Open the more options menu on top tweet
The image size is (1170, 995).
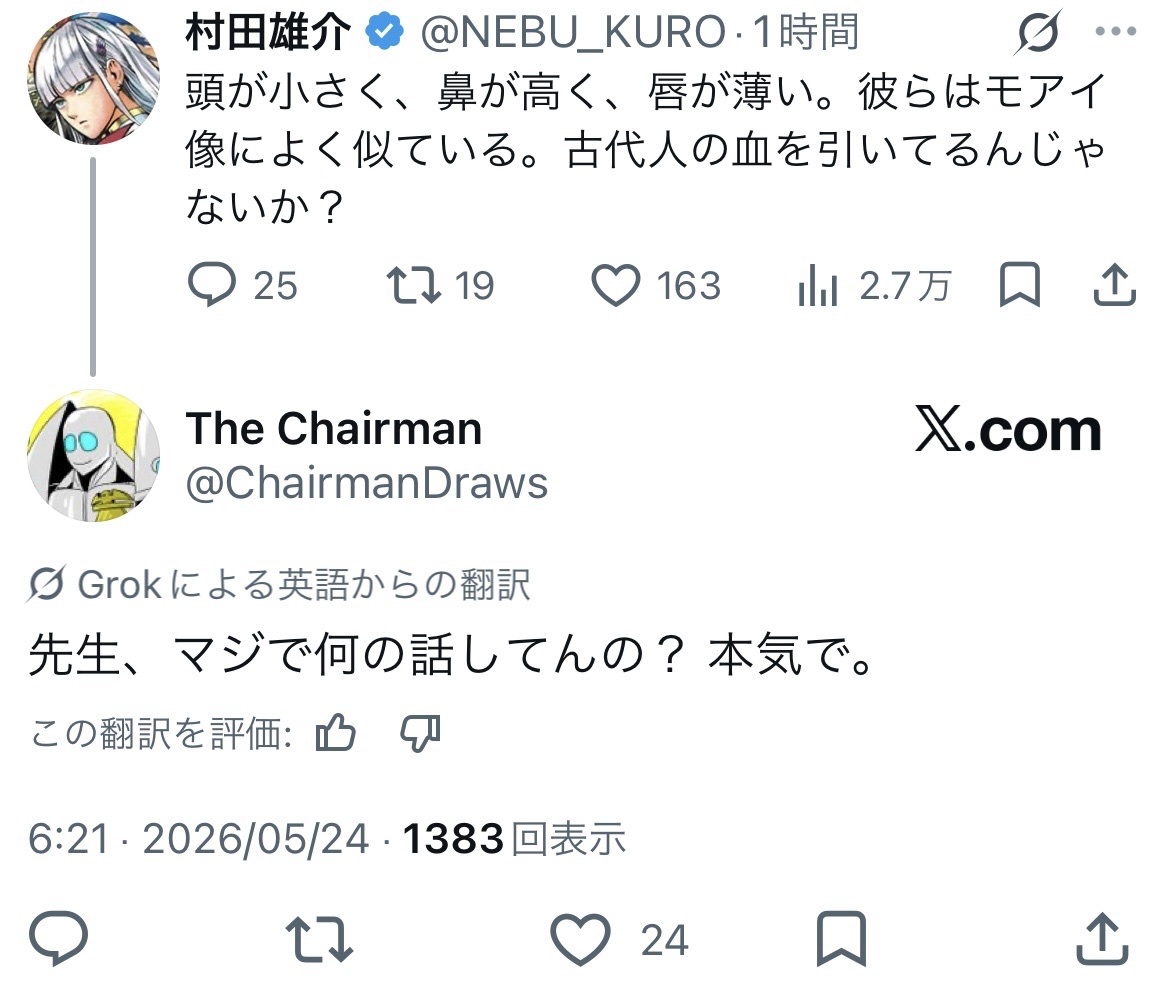[x=1116, y=31]
